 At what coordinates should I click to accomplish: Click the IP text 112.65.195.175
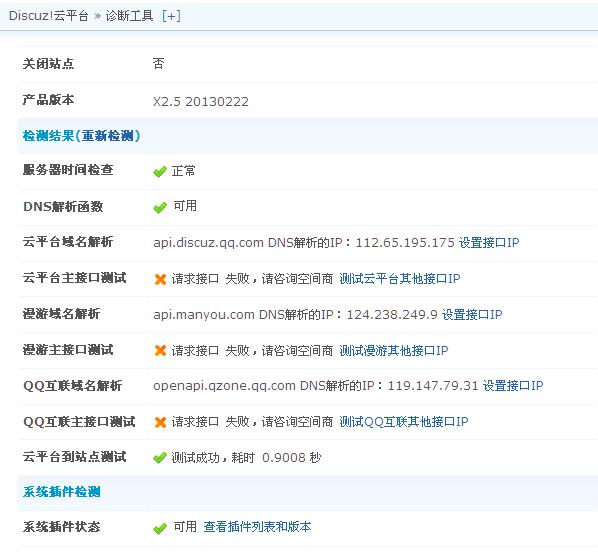click(x=405, y=243)
